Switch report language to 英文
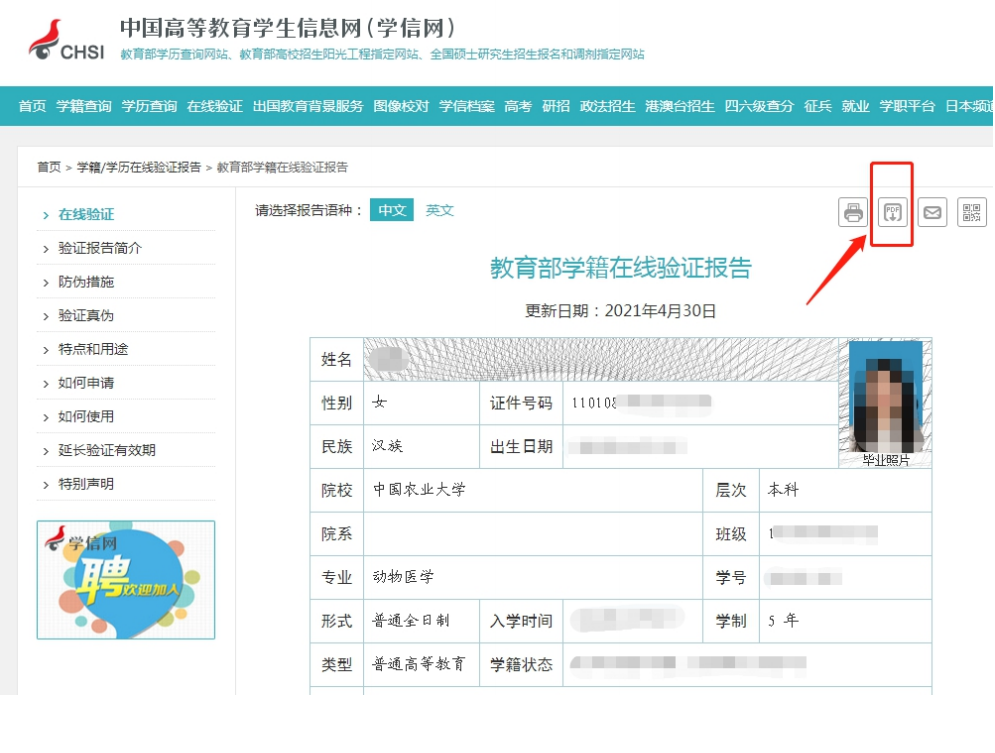Screen dimensions: 995x753 [439, 210]
